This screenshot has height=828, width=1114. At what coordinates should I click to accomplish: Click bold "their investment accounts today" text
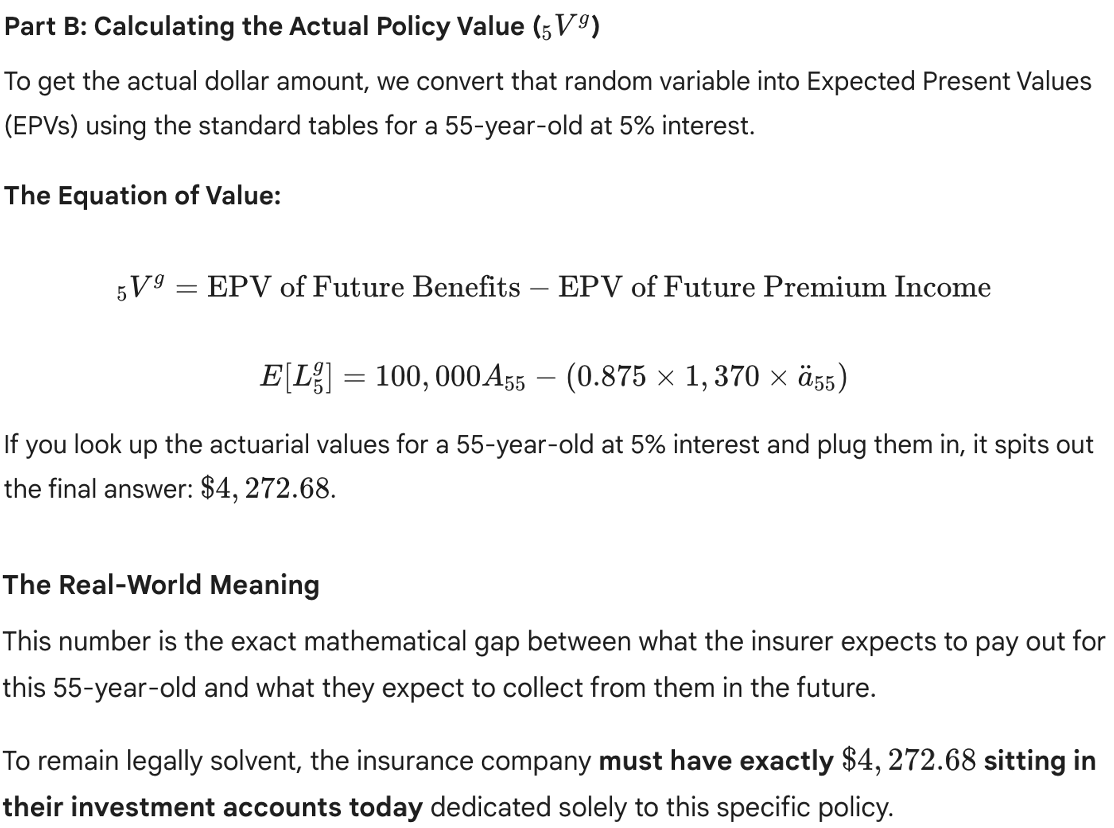(213, 807)
